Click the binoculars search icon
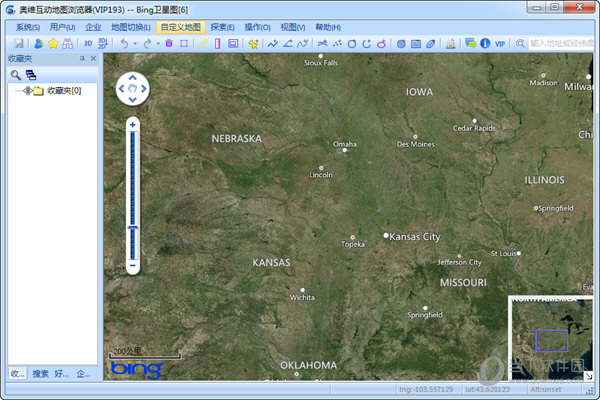This screenshot has height=400, width=600. (67, 44)
